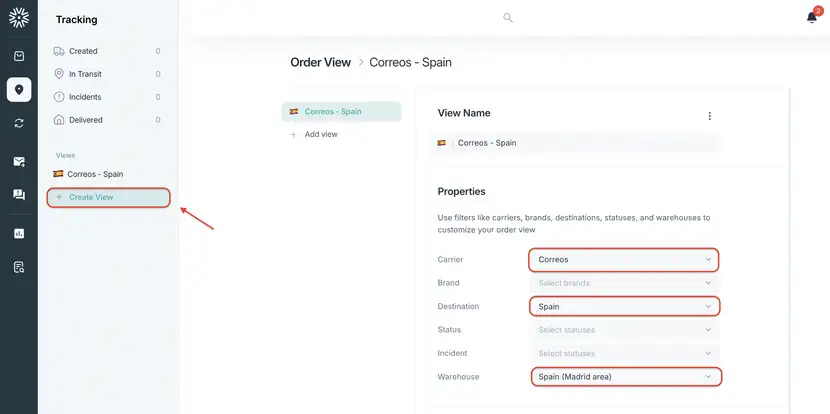The width and height of the screenshot is (830, 414).
Task: Open the Select brands dropdown
Action: (x=625, y=283)
